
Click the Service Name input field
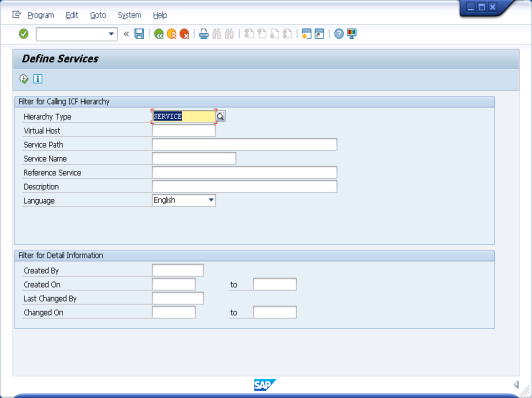pyautogui.click(x=194, y=158)
